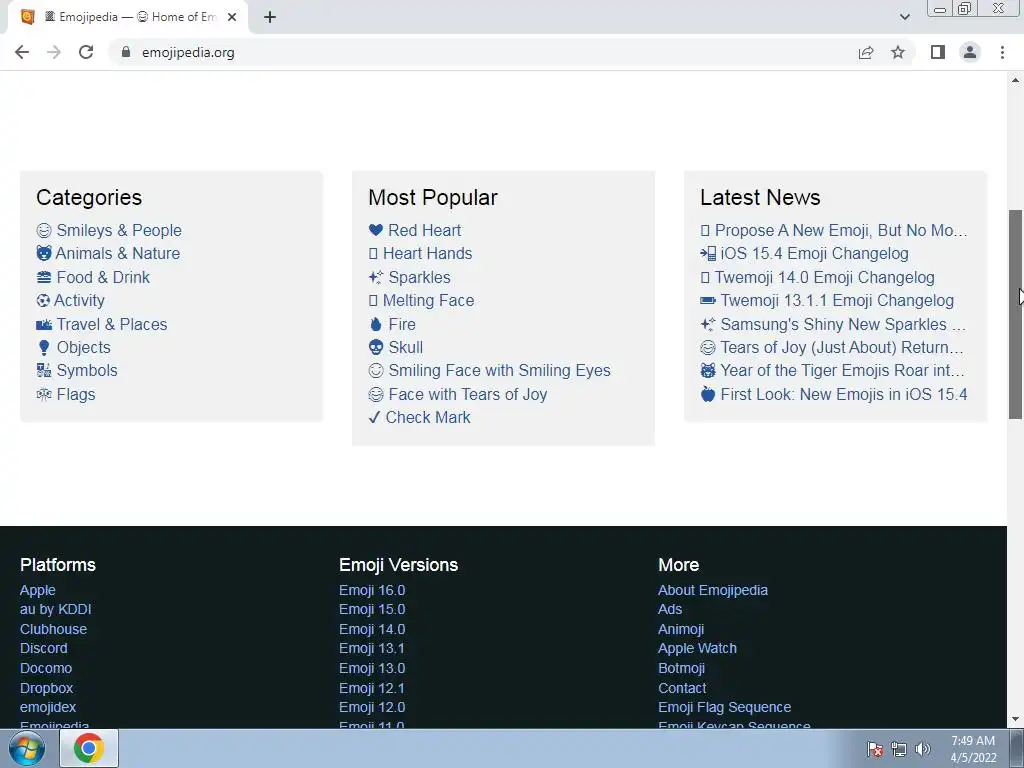Open Face with Tears of Joy page
Viewport: 1024px width, 768px height.
coord(468,394)
